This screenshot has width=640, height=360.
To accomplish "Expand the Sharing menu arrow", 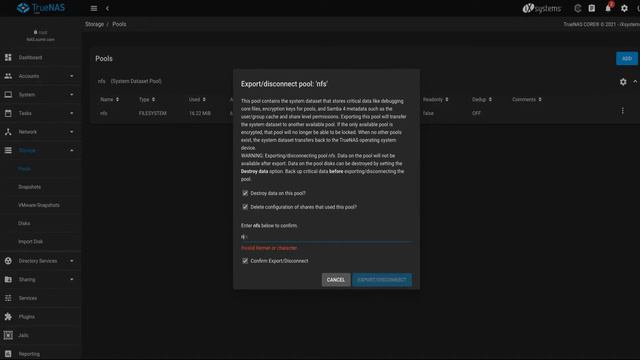I will (x=72, y=279).
